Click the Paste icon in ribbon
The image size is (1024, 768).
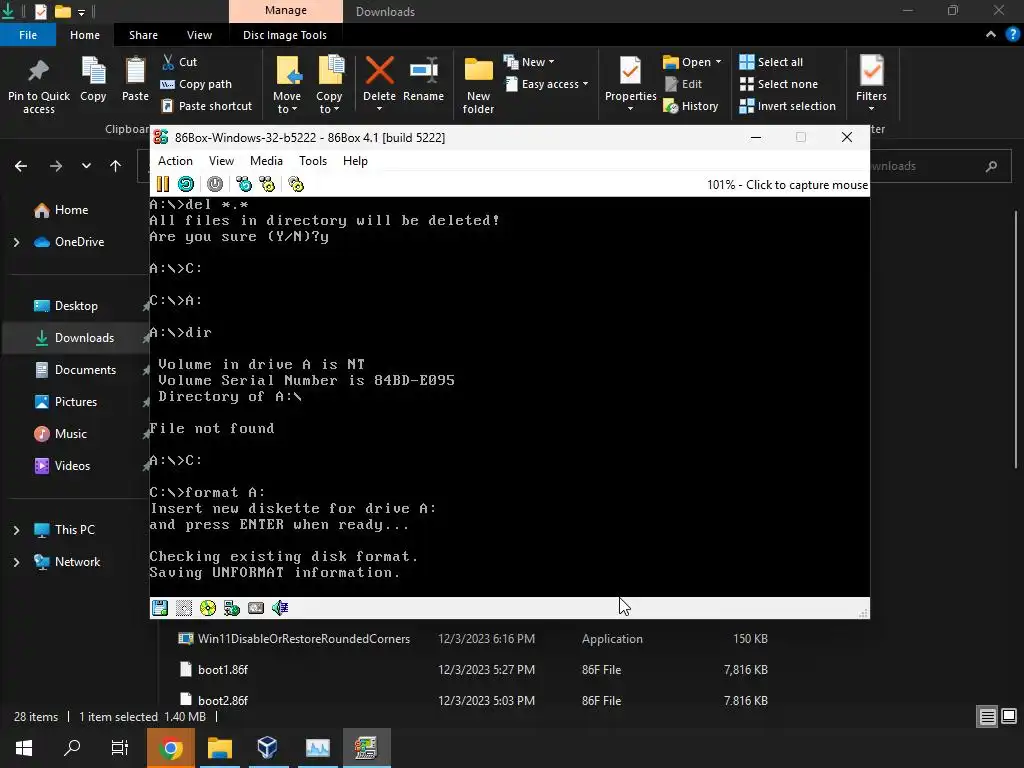point(135,79)
